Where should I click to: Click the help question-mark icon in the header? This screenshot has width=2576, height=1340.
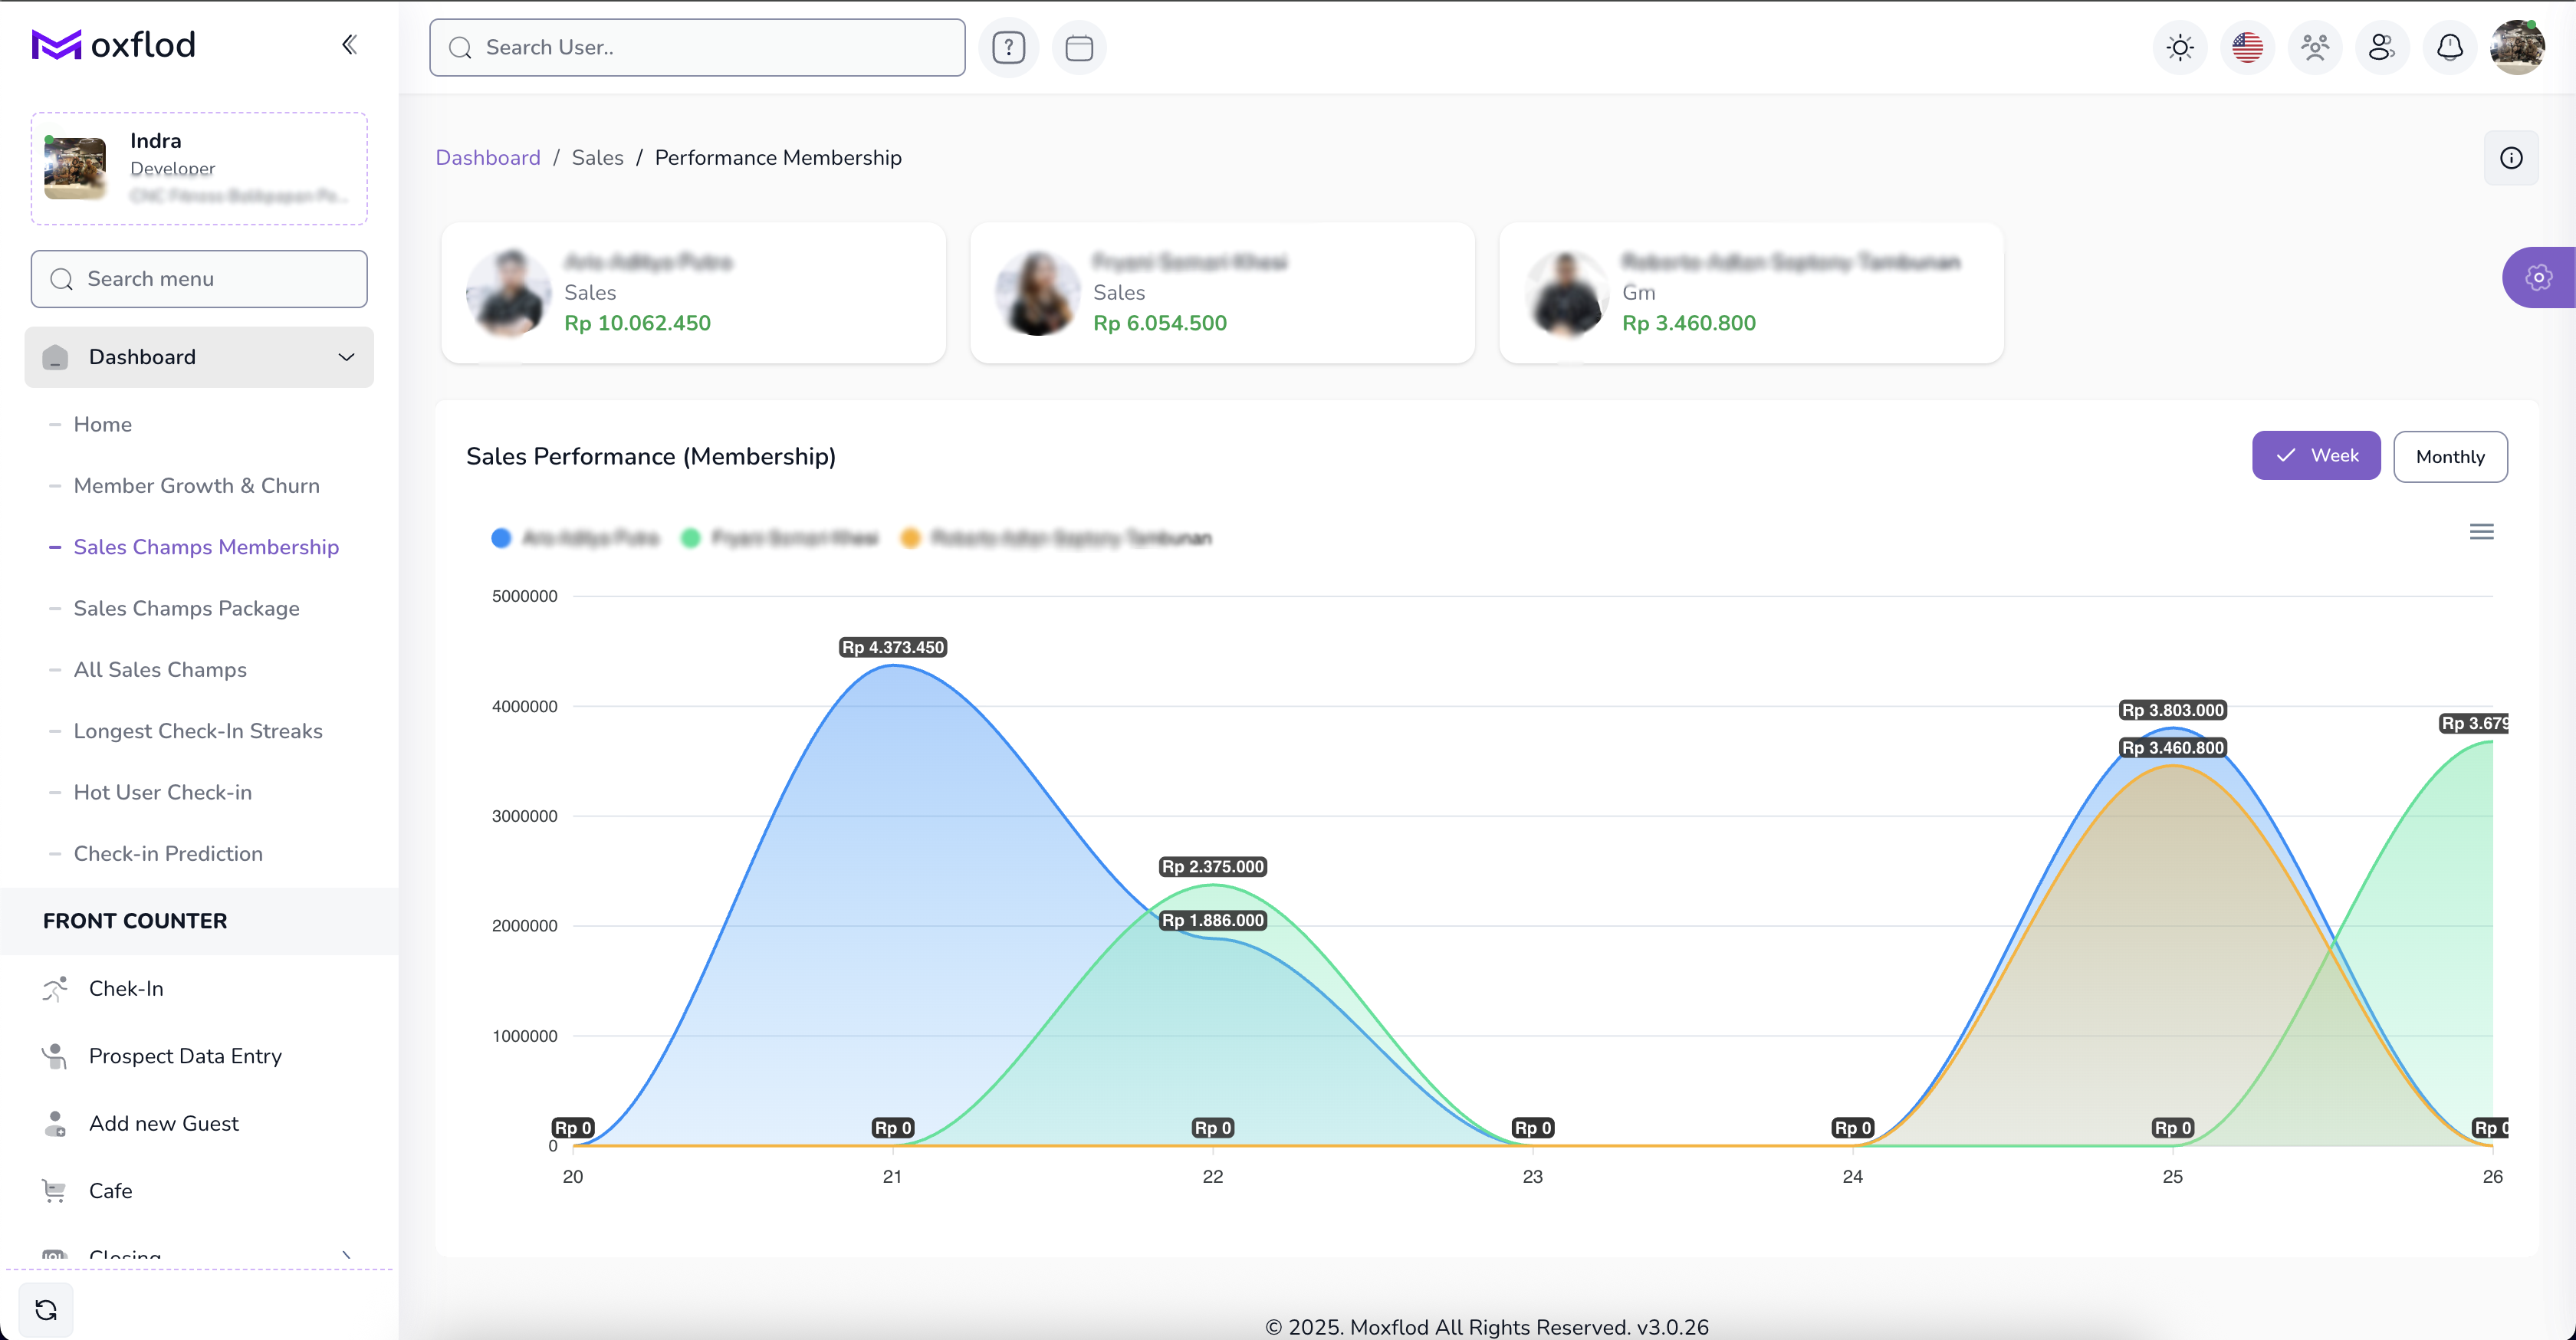[1008, 47]
